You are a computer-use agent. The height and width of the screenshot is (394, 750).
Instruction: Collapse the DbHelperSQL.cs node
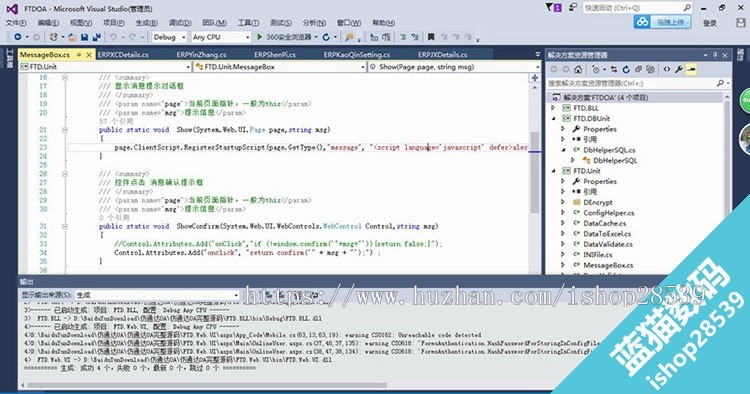coord(563,150)
